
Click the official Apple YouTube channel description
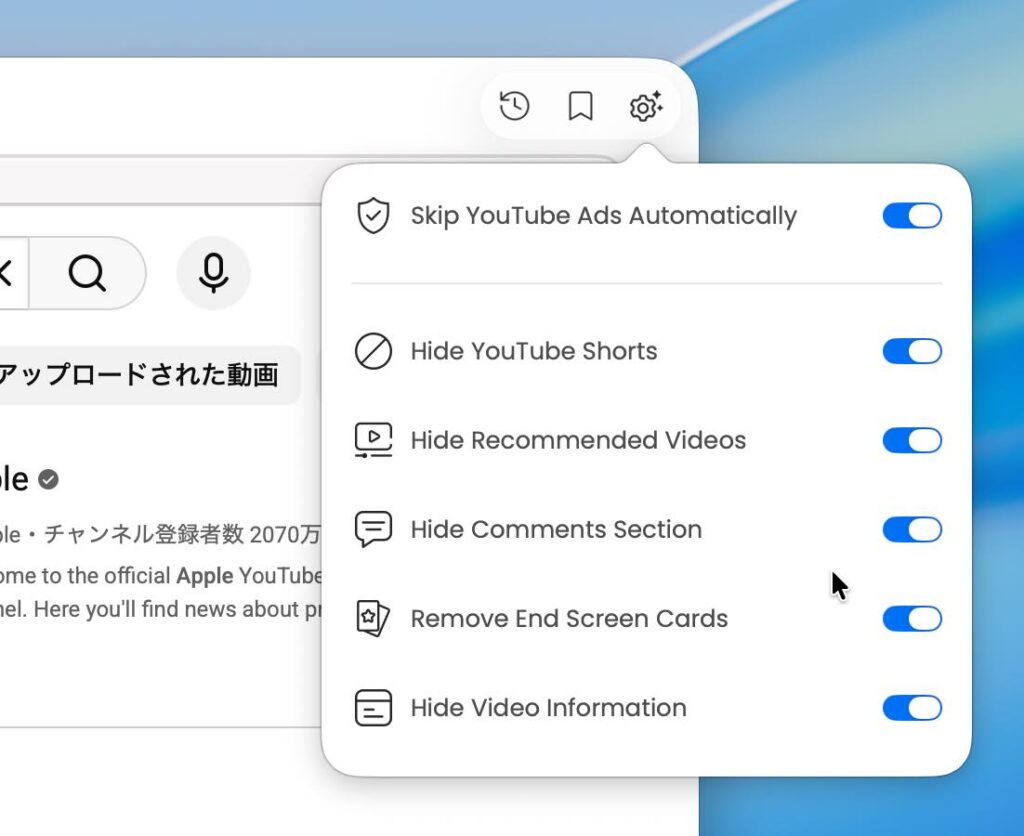click(x=161, y=592)
